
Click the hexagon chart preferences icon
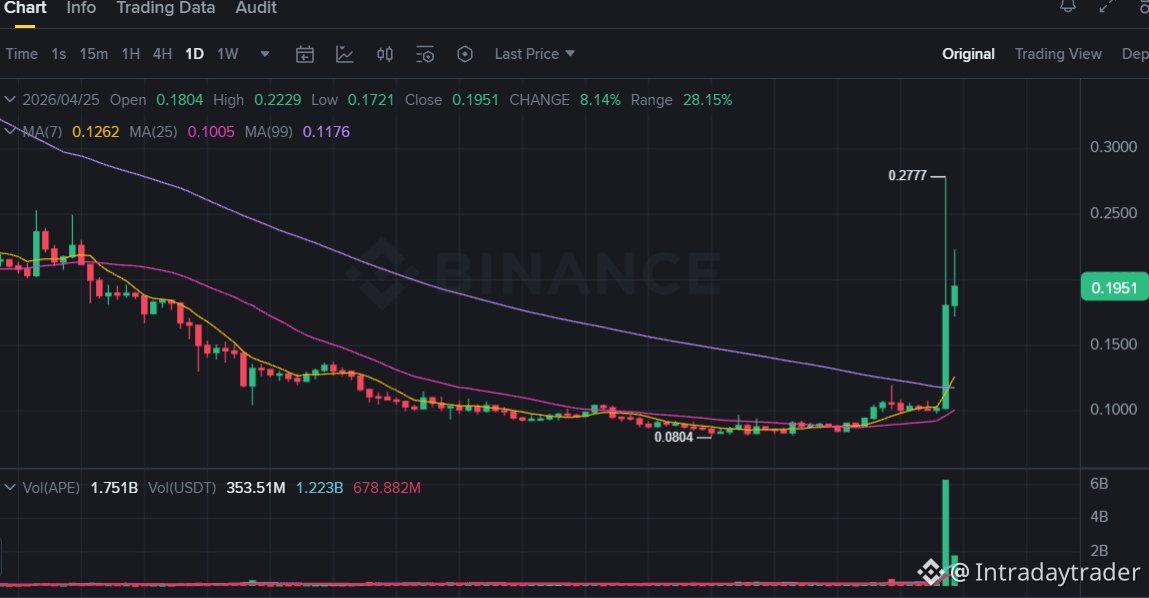click(x=465, y=54)
